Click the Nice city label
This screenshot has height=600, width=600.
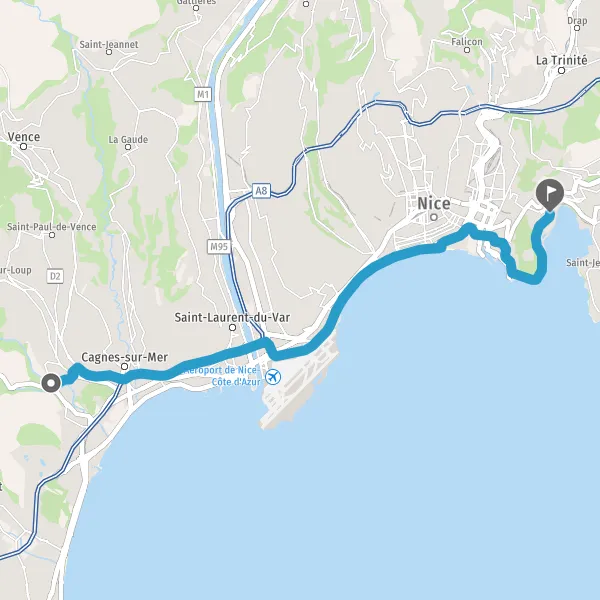click(434, 203)
